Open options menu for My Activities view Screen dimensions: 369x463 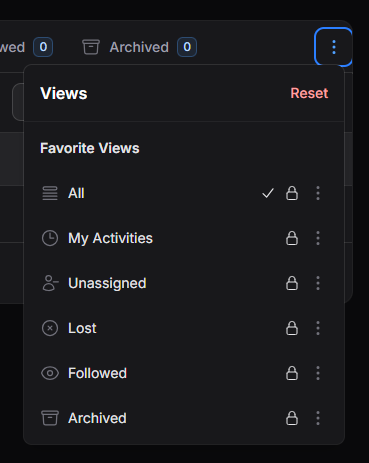(x=318, y=238)
